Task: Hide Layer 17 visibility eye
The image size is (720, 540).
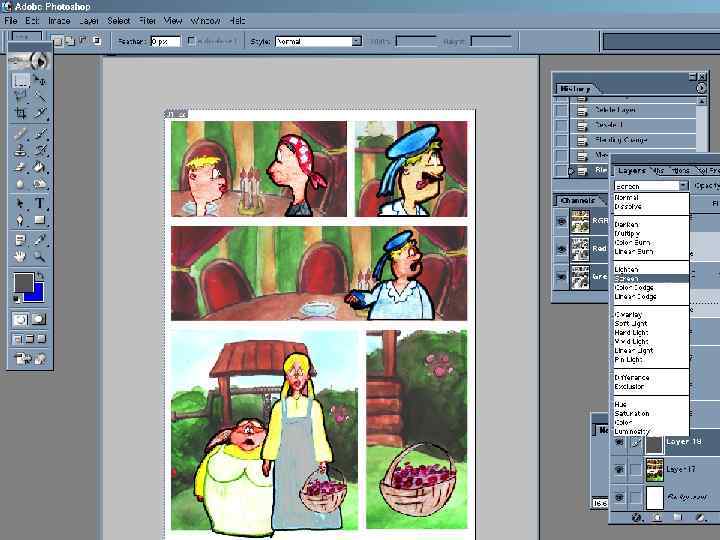Action: (x=619, y=469)
